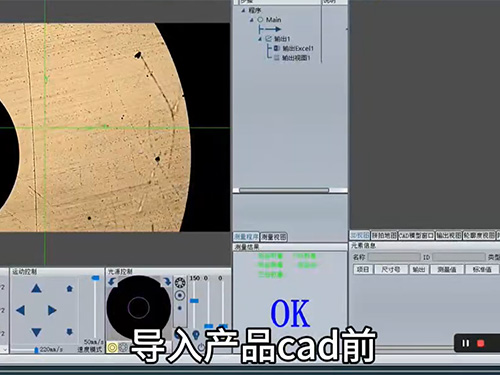Collapse the Main tree node
The width and height of the screenshot is (500, 375).
click(252, 20)
